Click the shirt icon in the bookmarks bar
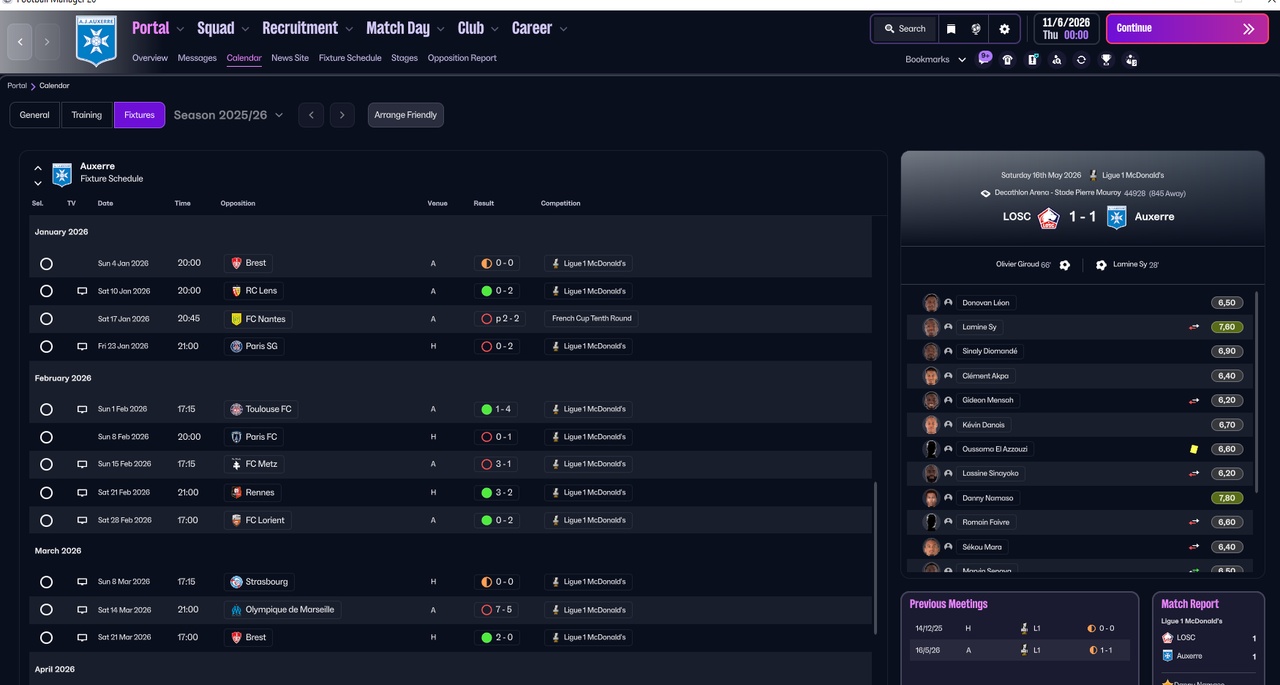This screenshot has height=685, width=1280. [1007, 59]
